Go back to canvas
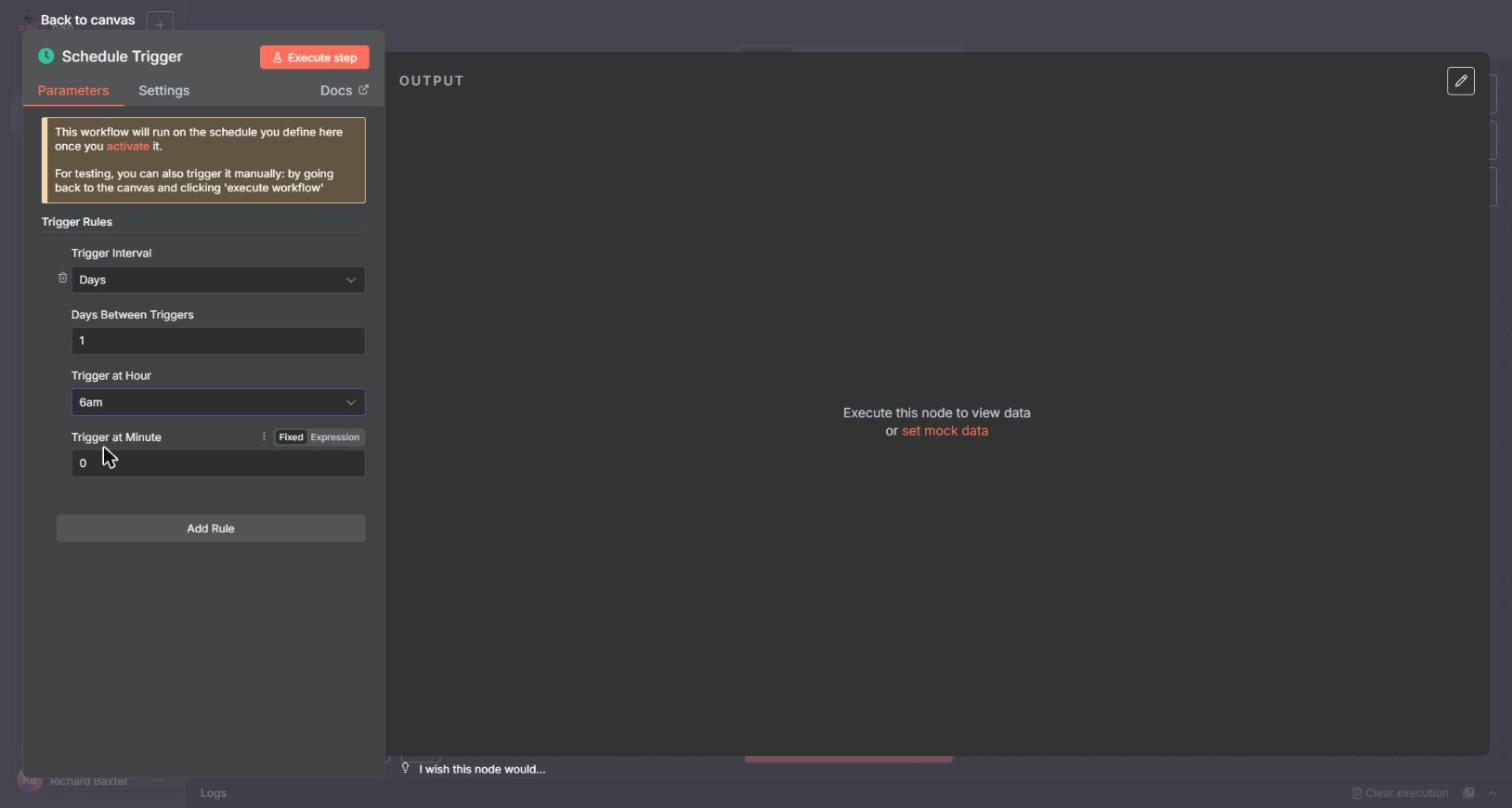Viewport: 1512px width, 808px height. [x=80, y=20]
